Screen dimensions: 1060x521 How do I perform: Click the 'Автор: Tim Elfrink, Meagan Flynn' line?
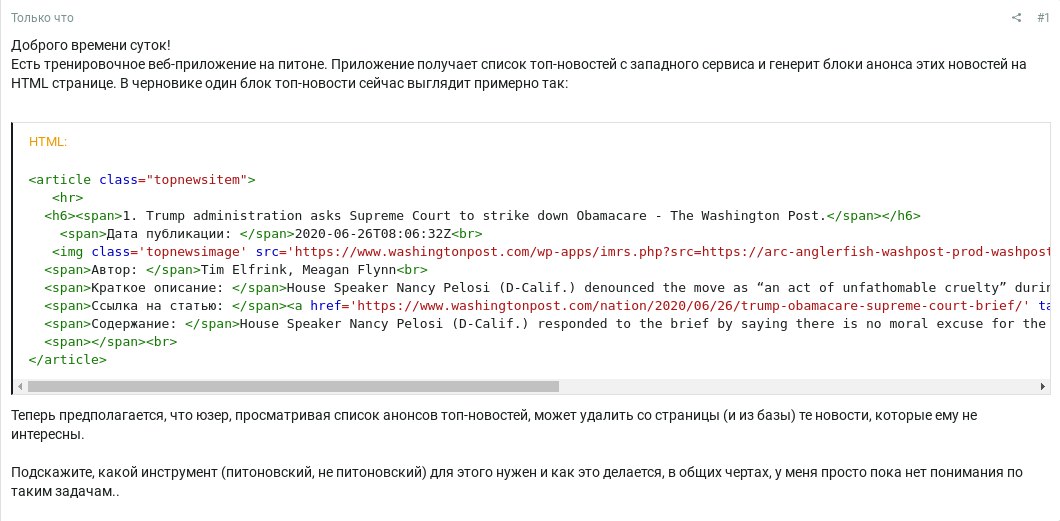pos(236,270)
